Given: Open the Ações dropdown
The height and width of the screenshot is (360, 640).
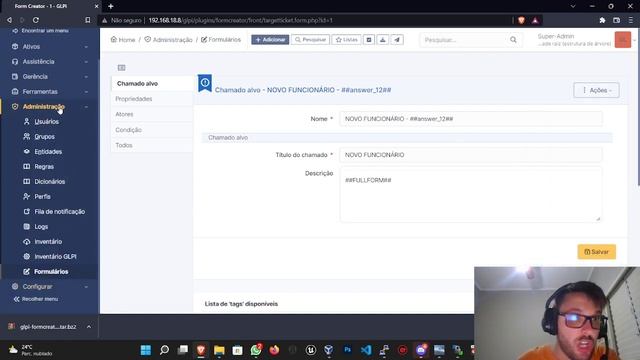Looking at the screenshot, I should coord(596,90).
